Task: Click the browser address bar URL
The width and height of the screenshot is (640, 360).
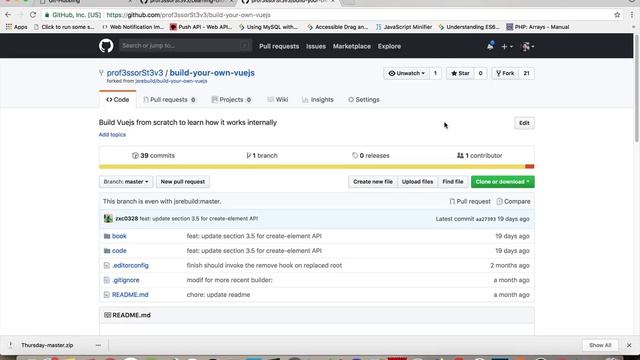Action: pos(188,15)
